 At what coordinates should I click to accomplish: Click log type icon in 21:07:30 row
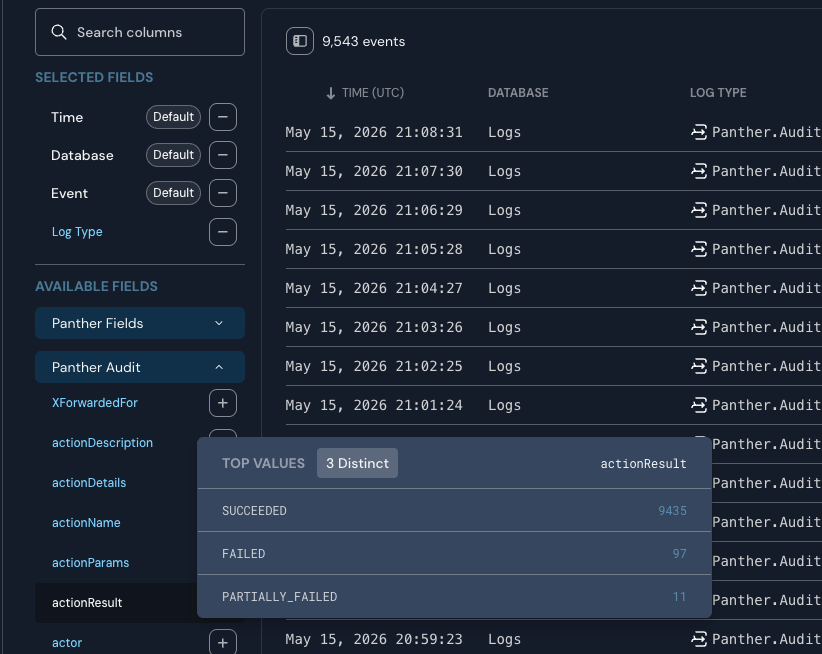coord(699,171)
